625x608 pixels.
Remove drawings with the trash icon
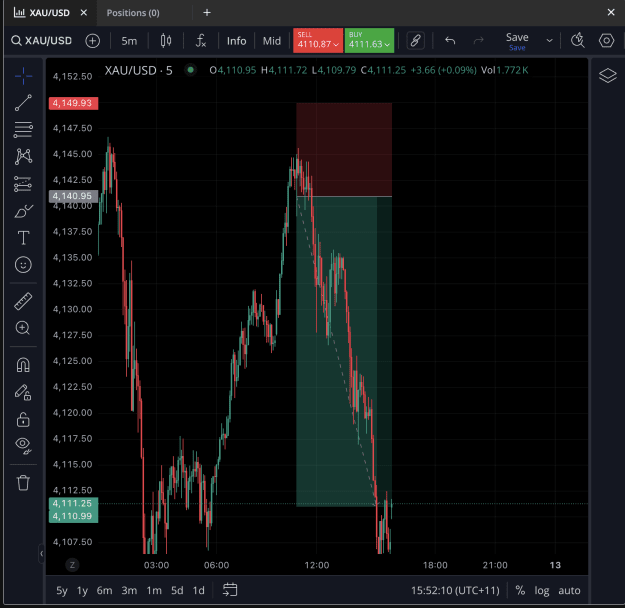[x=23, y=482]
